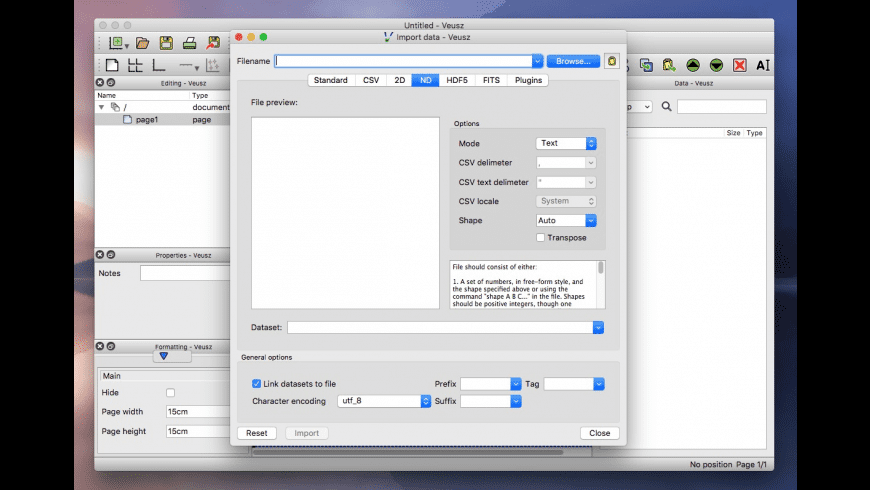The width and height of the screenshot is (870, 490).
Task: Toggle the Hide checkbox in Formatting panel
Action: (170, 393)
